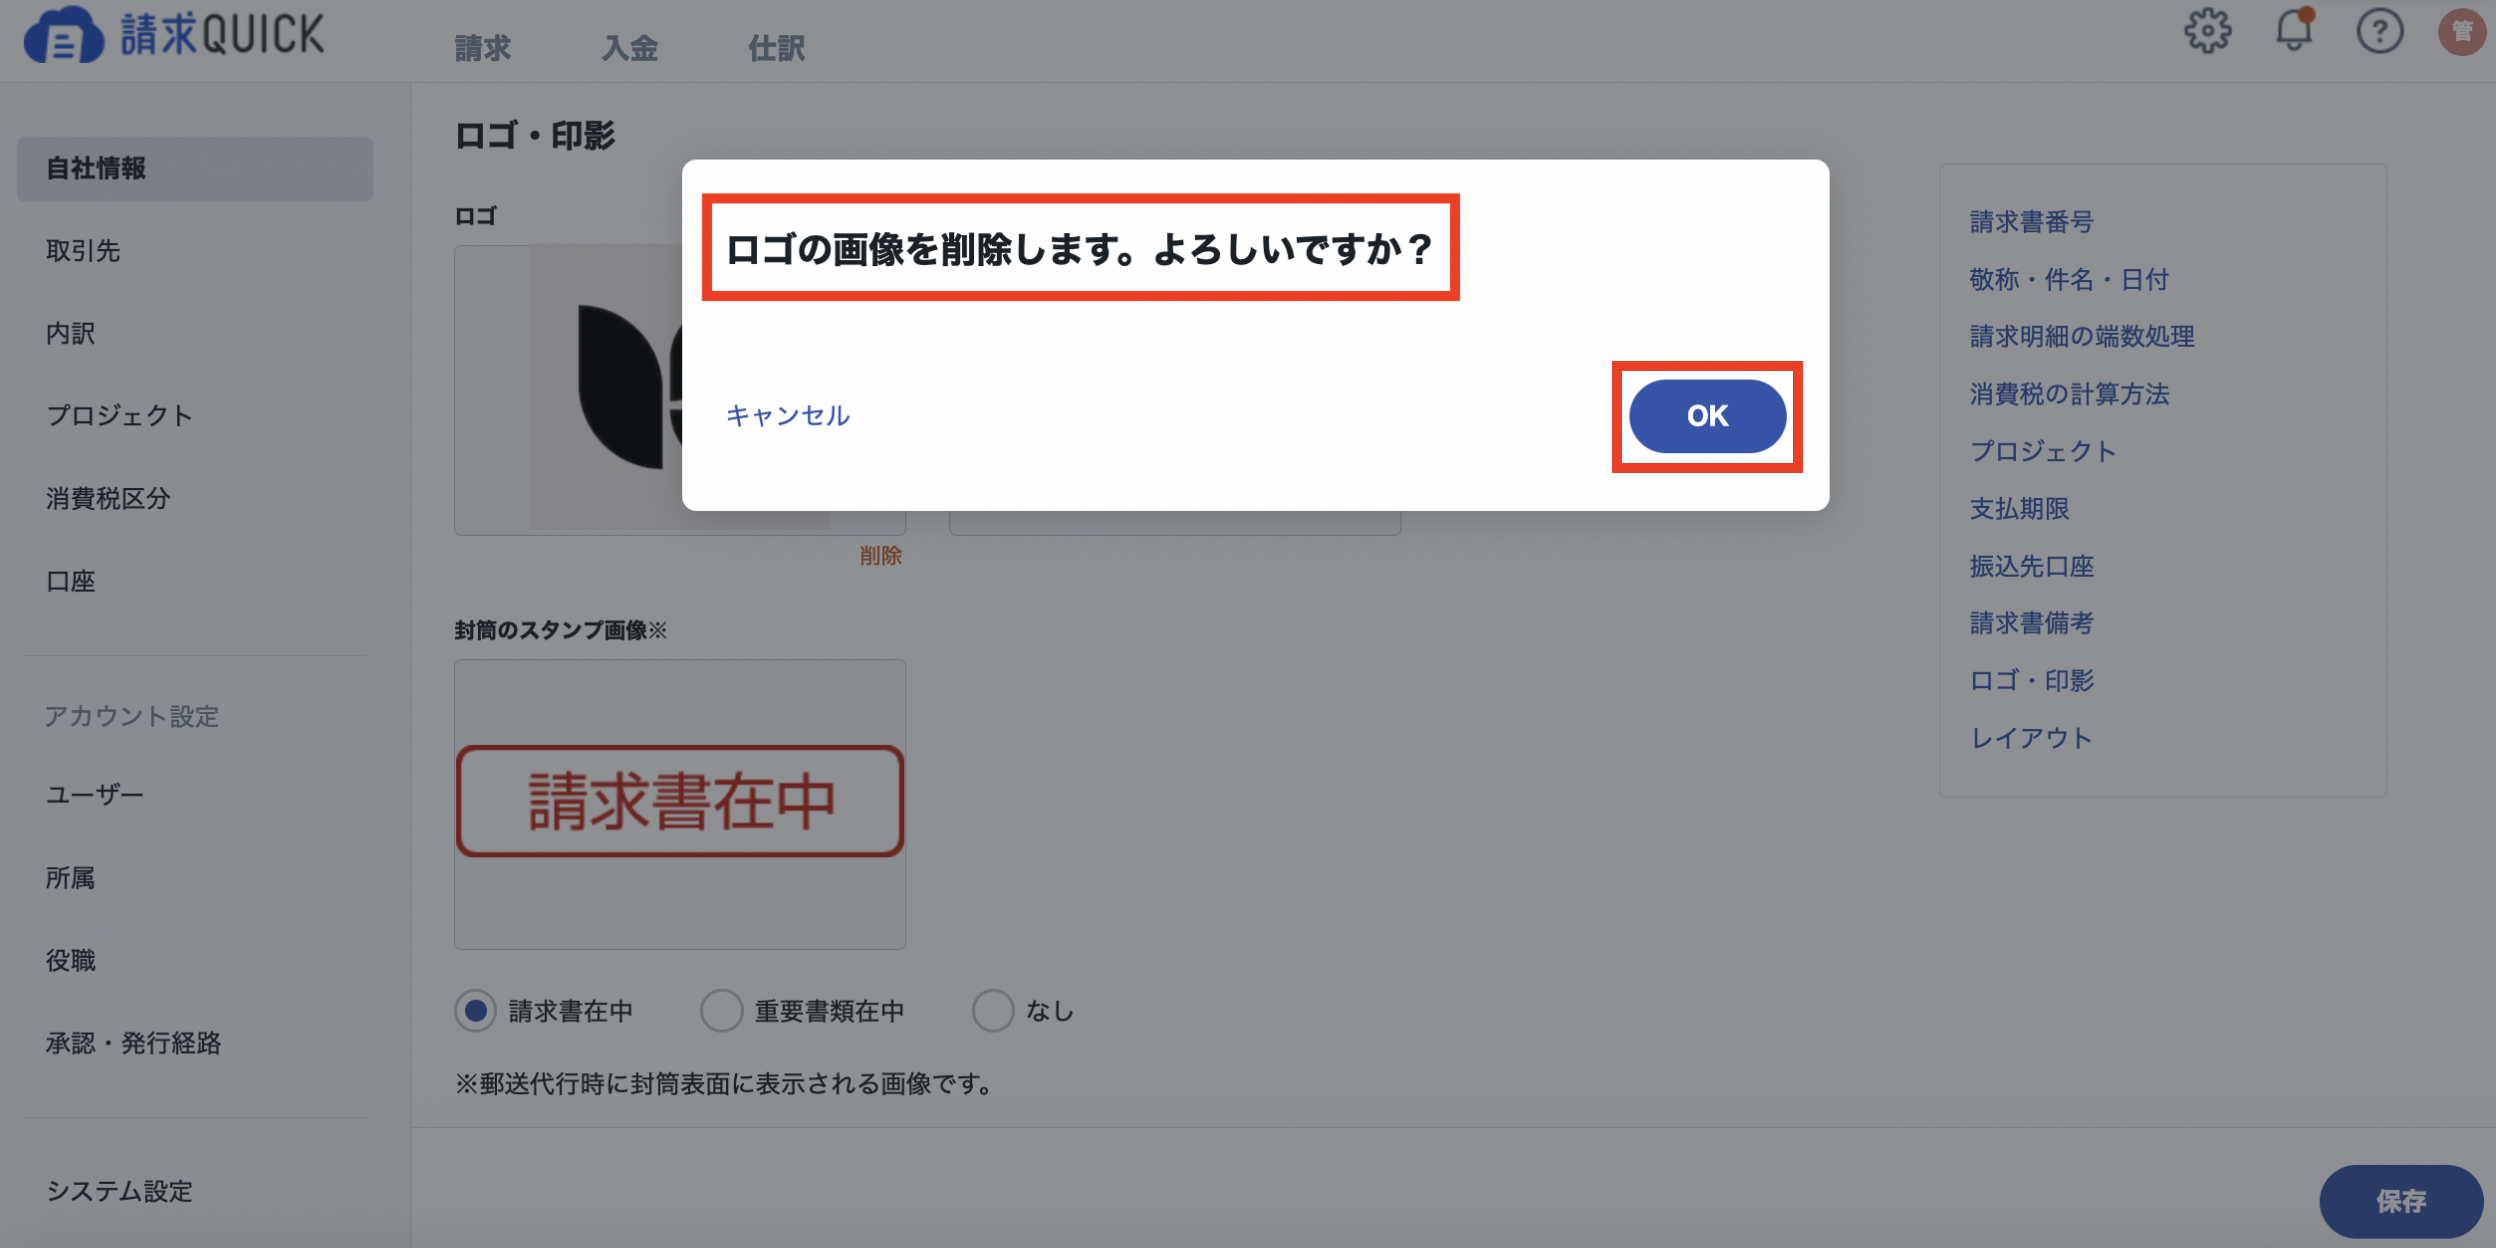
Task: Jump to ロゴ・印影 section link
Action: (2032, 681)
